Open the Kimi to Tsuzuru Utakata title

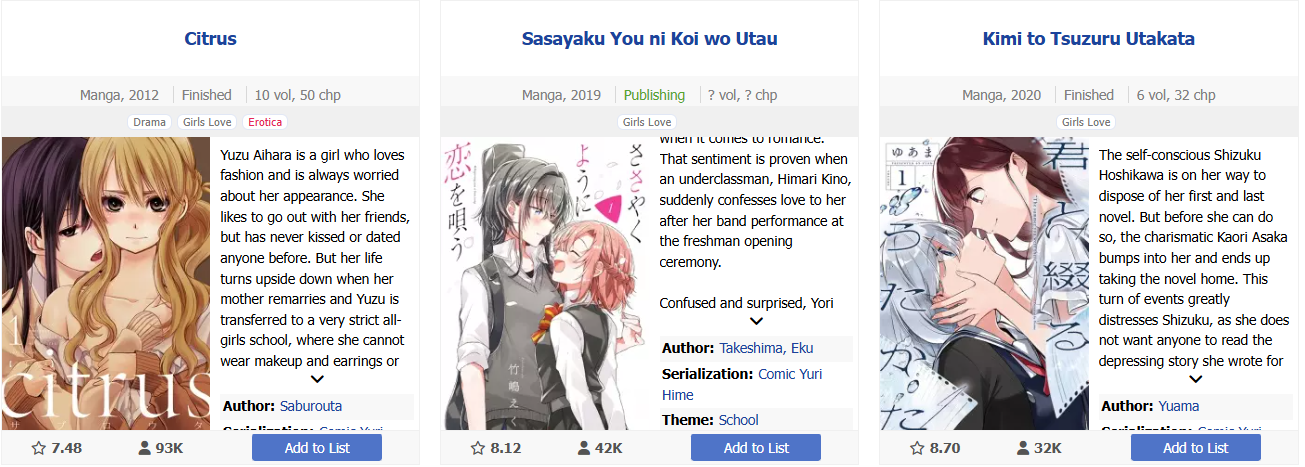[x=1088, y=39]
